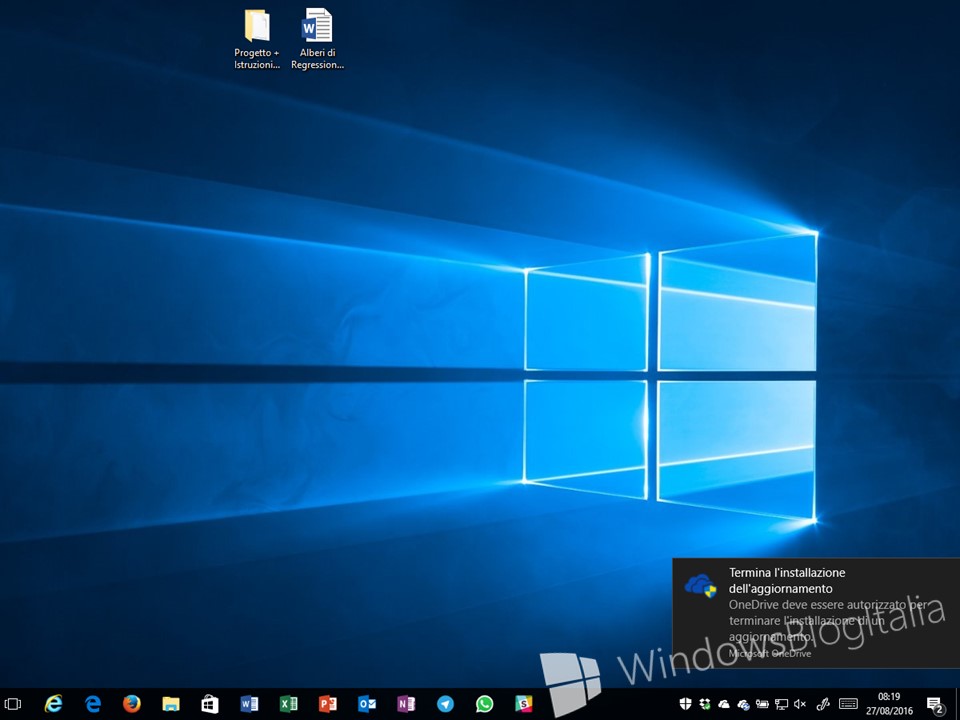Open the Action Center notifications icon
960x720 pixels.
point(935,705)
